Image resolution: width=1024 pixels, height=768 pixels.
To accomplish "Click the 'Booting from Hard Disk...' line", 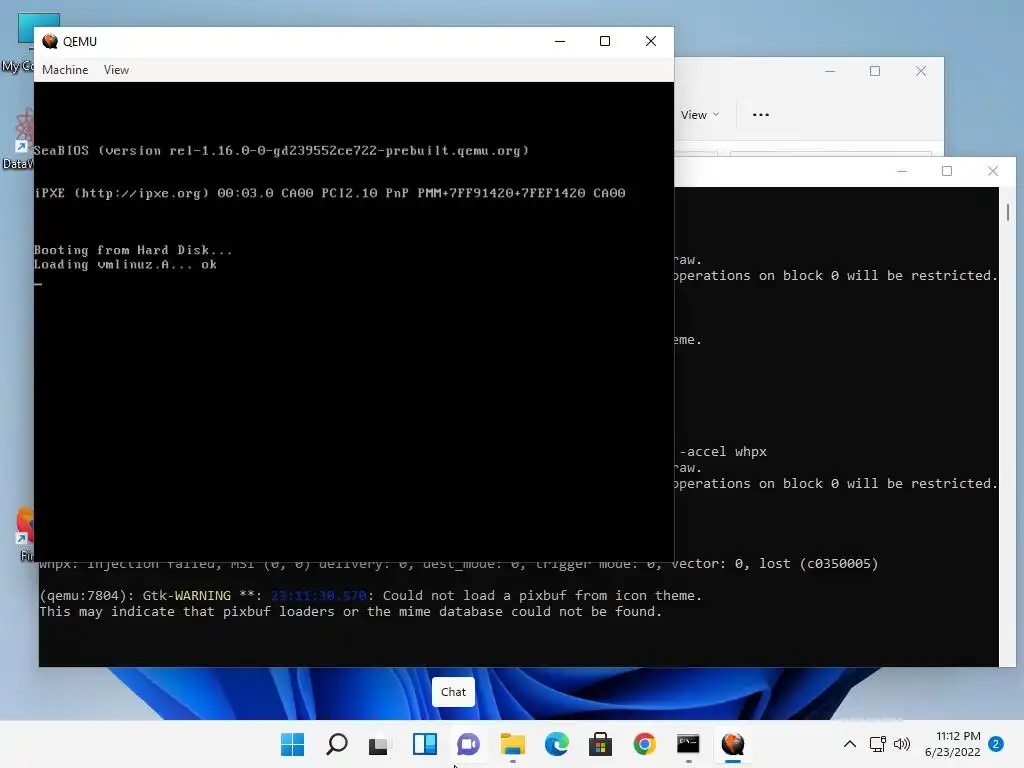I will pyautogui.click(x=133, y=250).
